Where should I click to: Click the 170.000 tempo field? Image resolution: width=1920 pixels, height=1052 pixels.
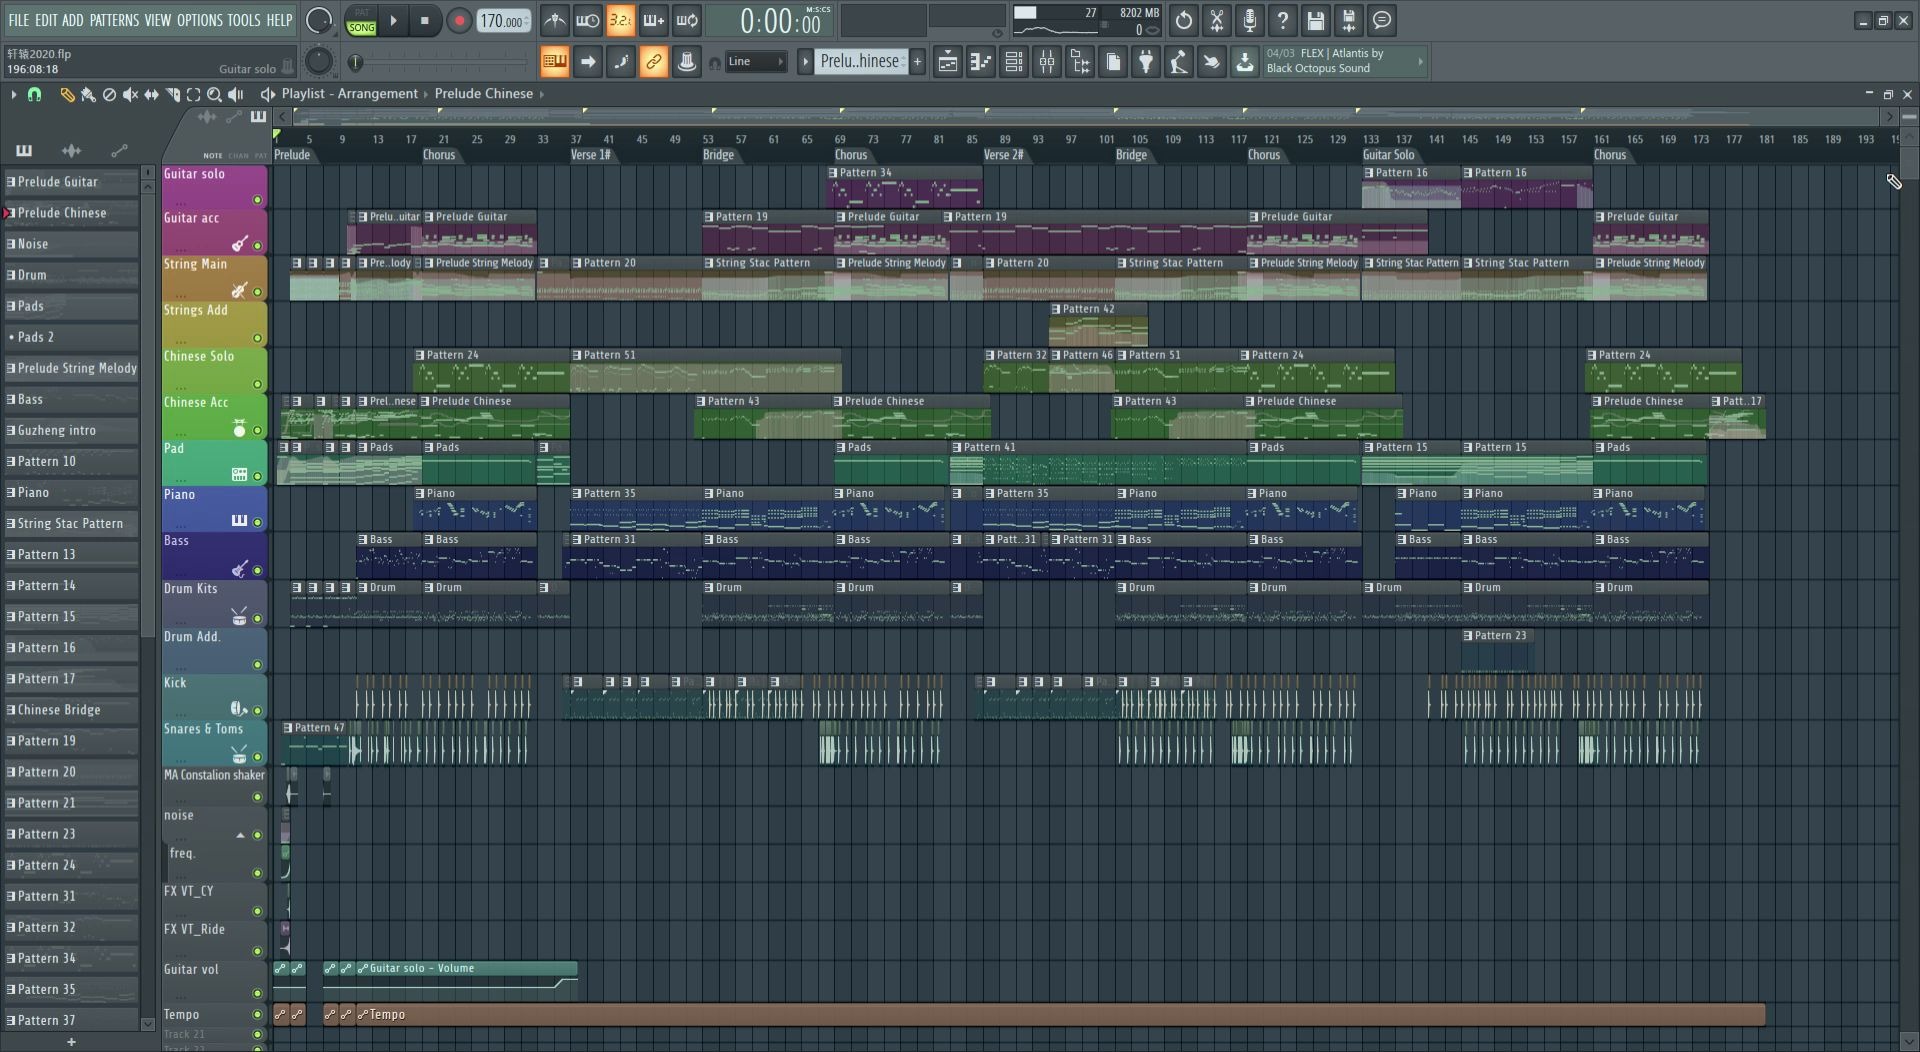pyautogui.click(x=502, y=21)
